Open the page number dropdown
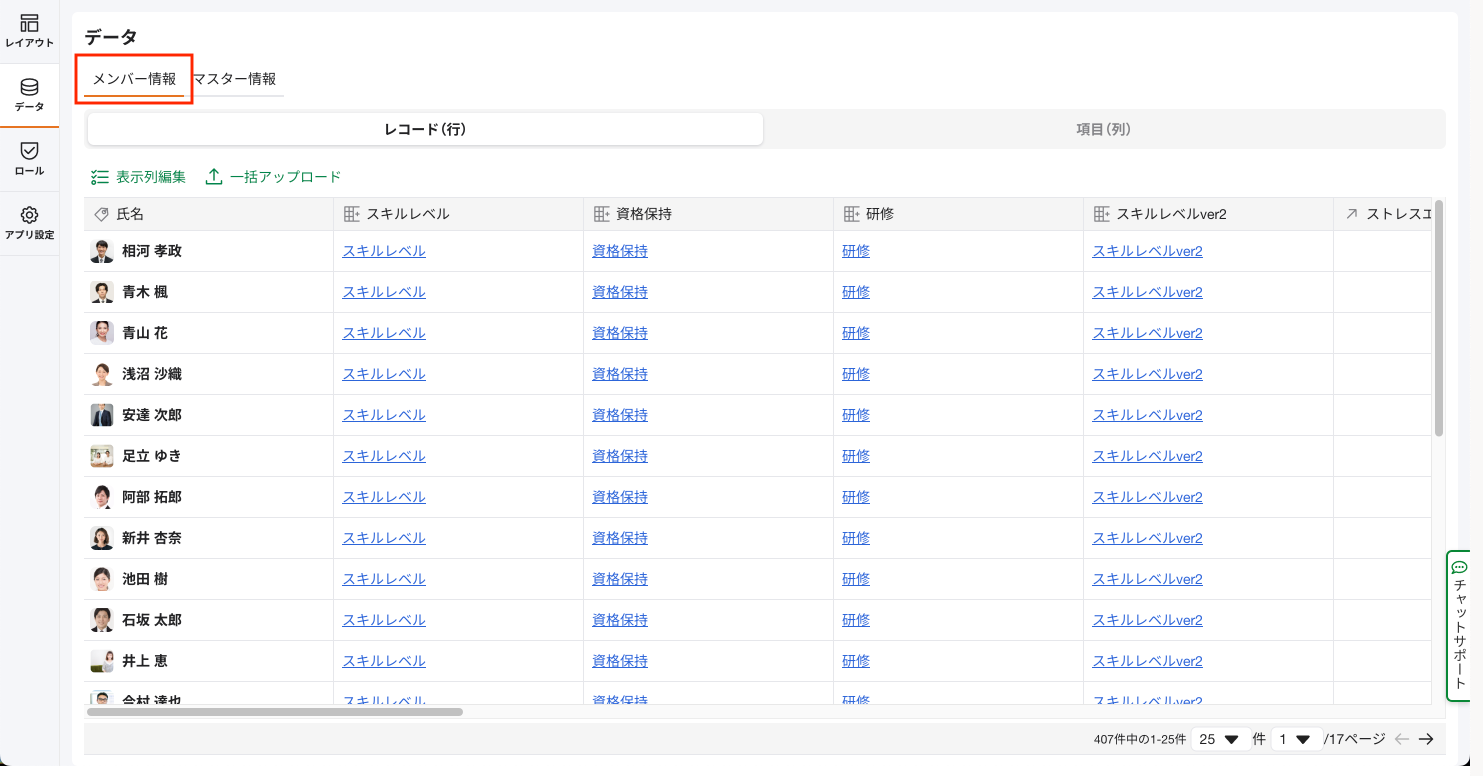The height and width of the screenshot is (776, 1483). (1294, 739)
